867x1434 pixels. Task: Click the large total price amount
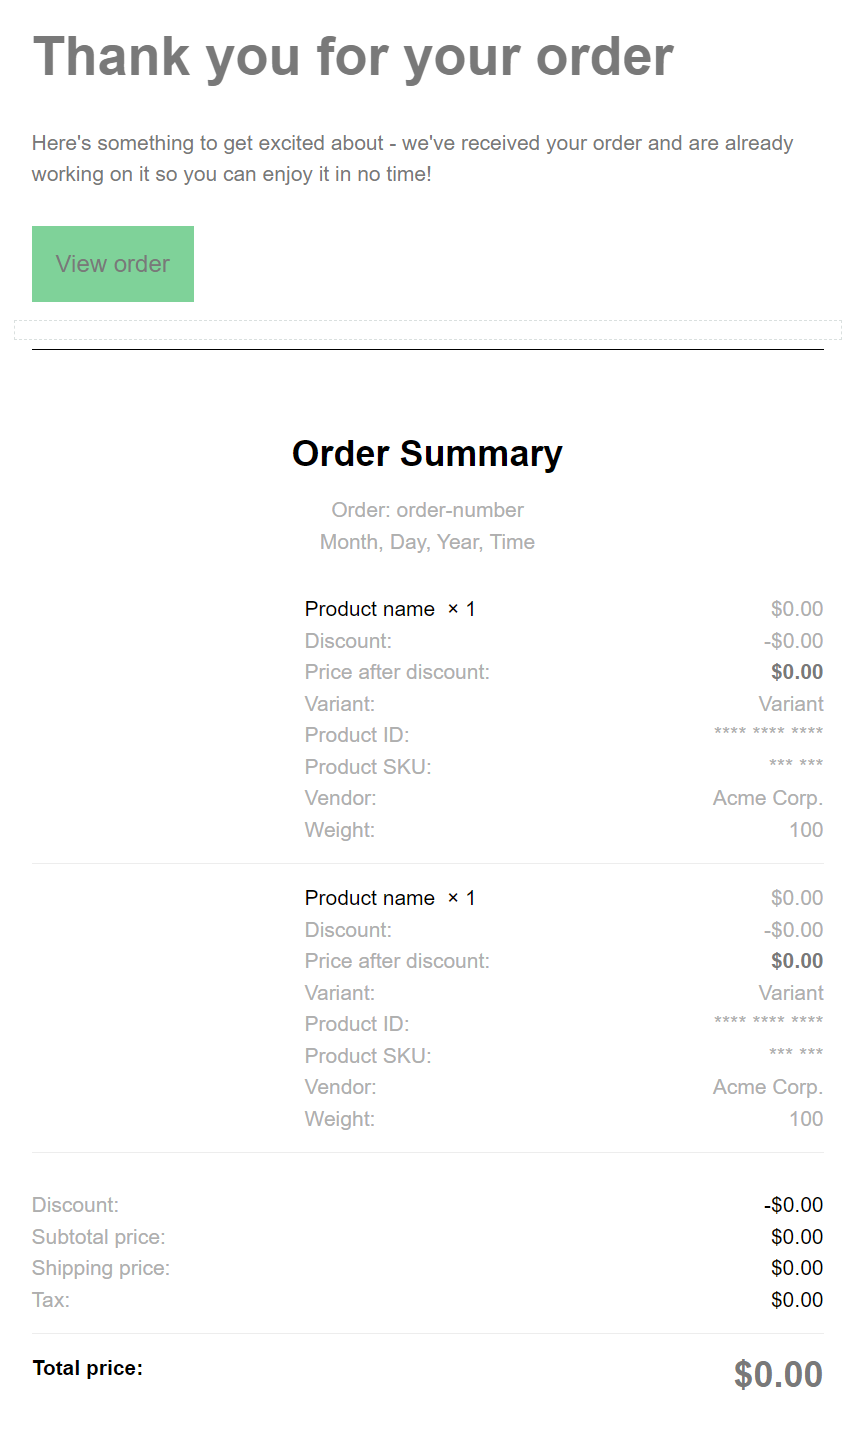click(x=778, y=1374)
